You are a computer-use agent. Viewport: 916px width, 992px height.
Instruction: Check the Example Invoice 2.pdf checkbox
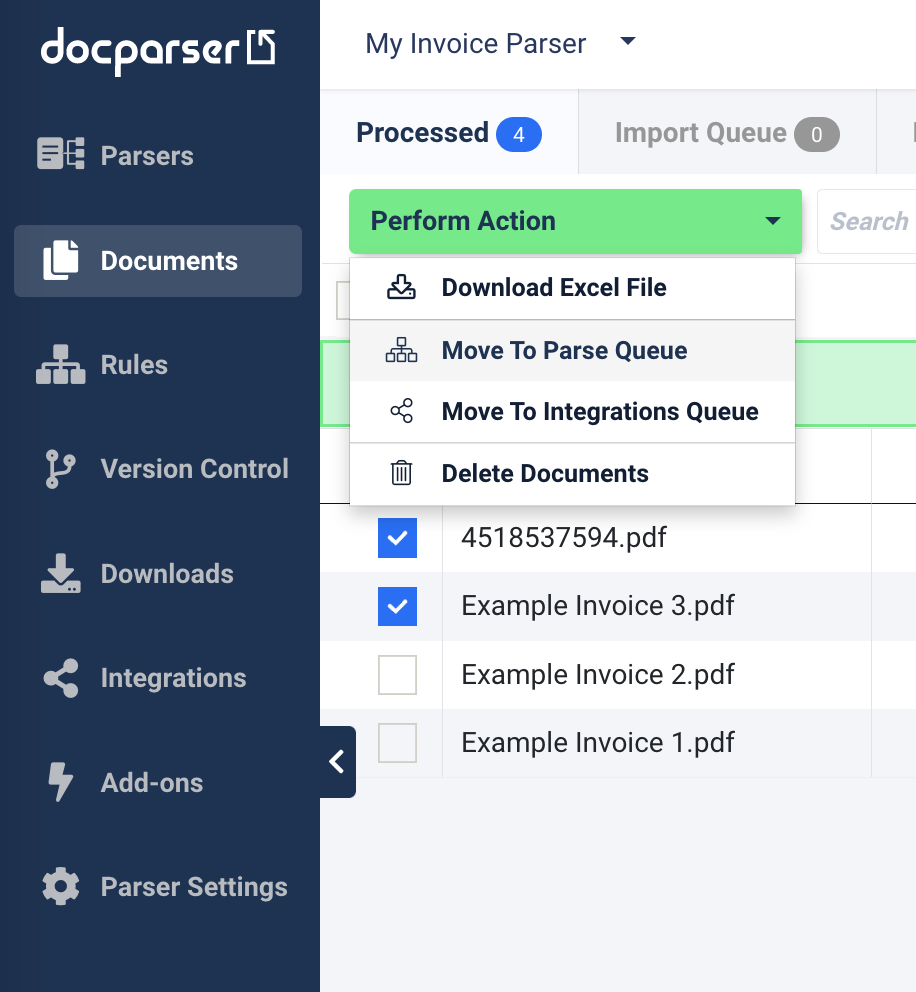point(397,675)
